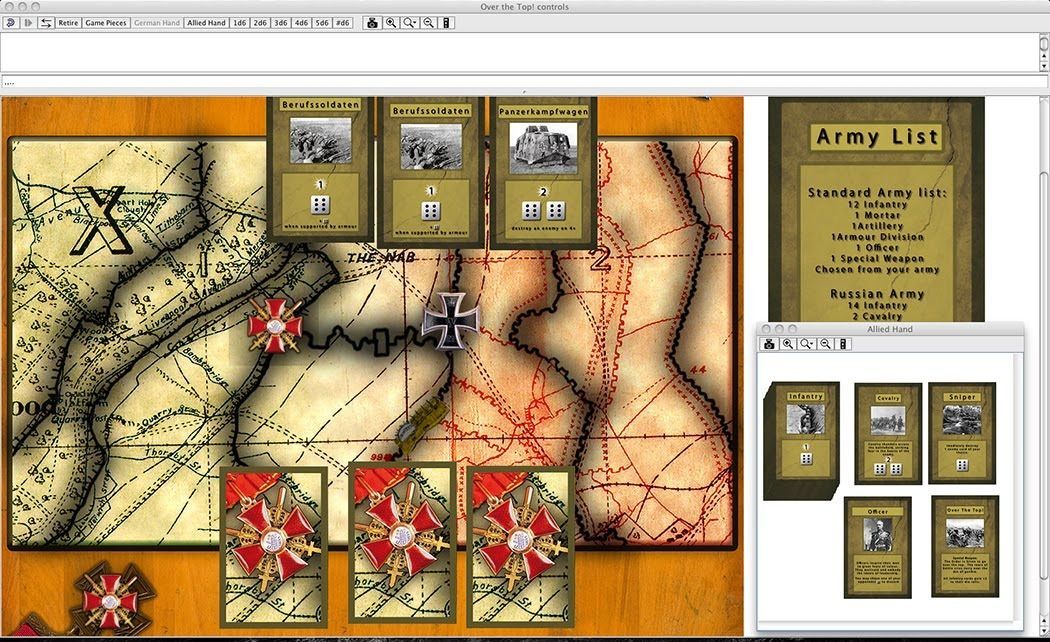Select the second Berufssoldaten card
Screen dimensions: 1050x642
pos(431,174)
